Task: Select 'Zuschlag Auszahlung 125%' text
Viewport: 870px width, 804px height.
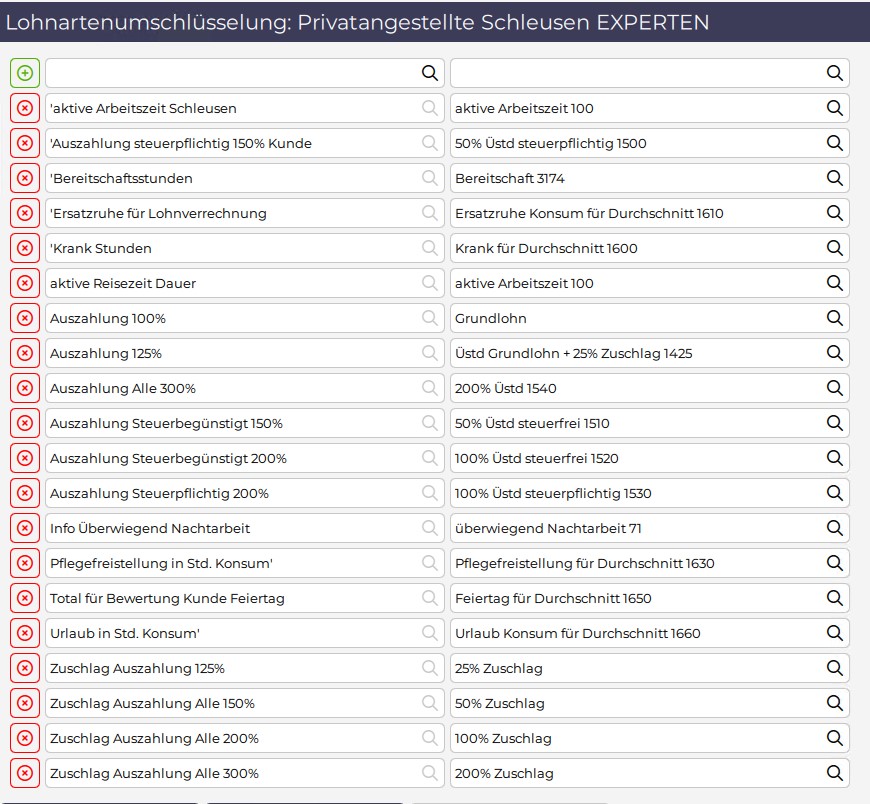Action: tap(137, 668)
